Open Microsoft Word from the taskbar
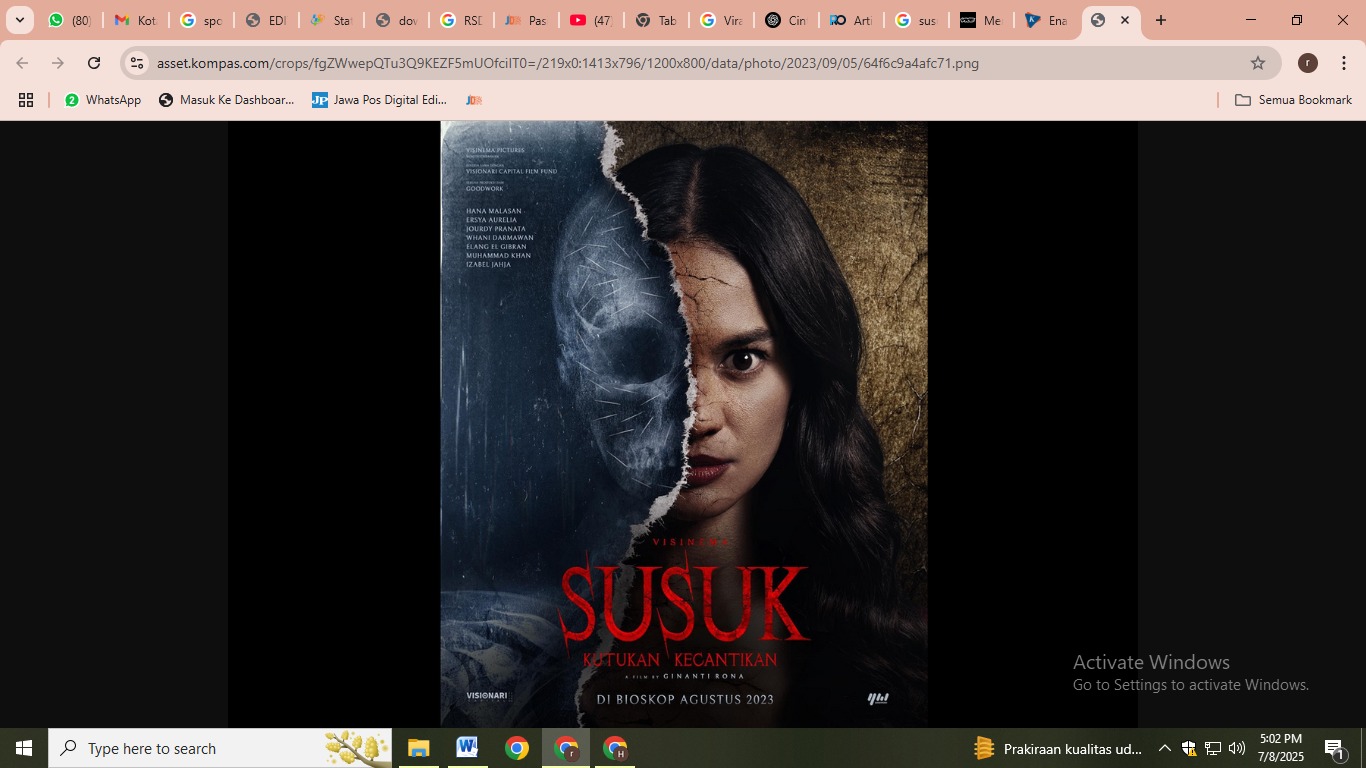1366x768 pixels. click(467, 748)
